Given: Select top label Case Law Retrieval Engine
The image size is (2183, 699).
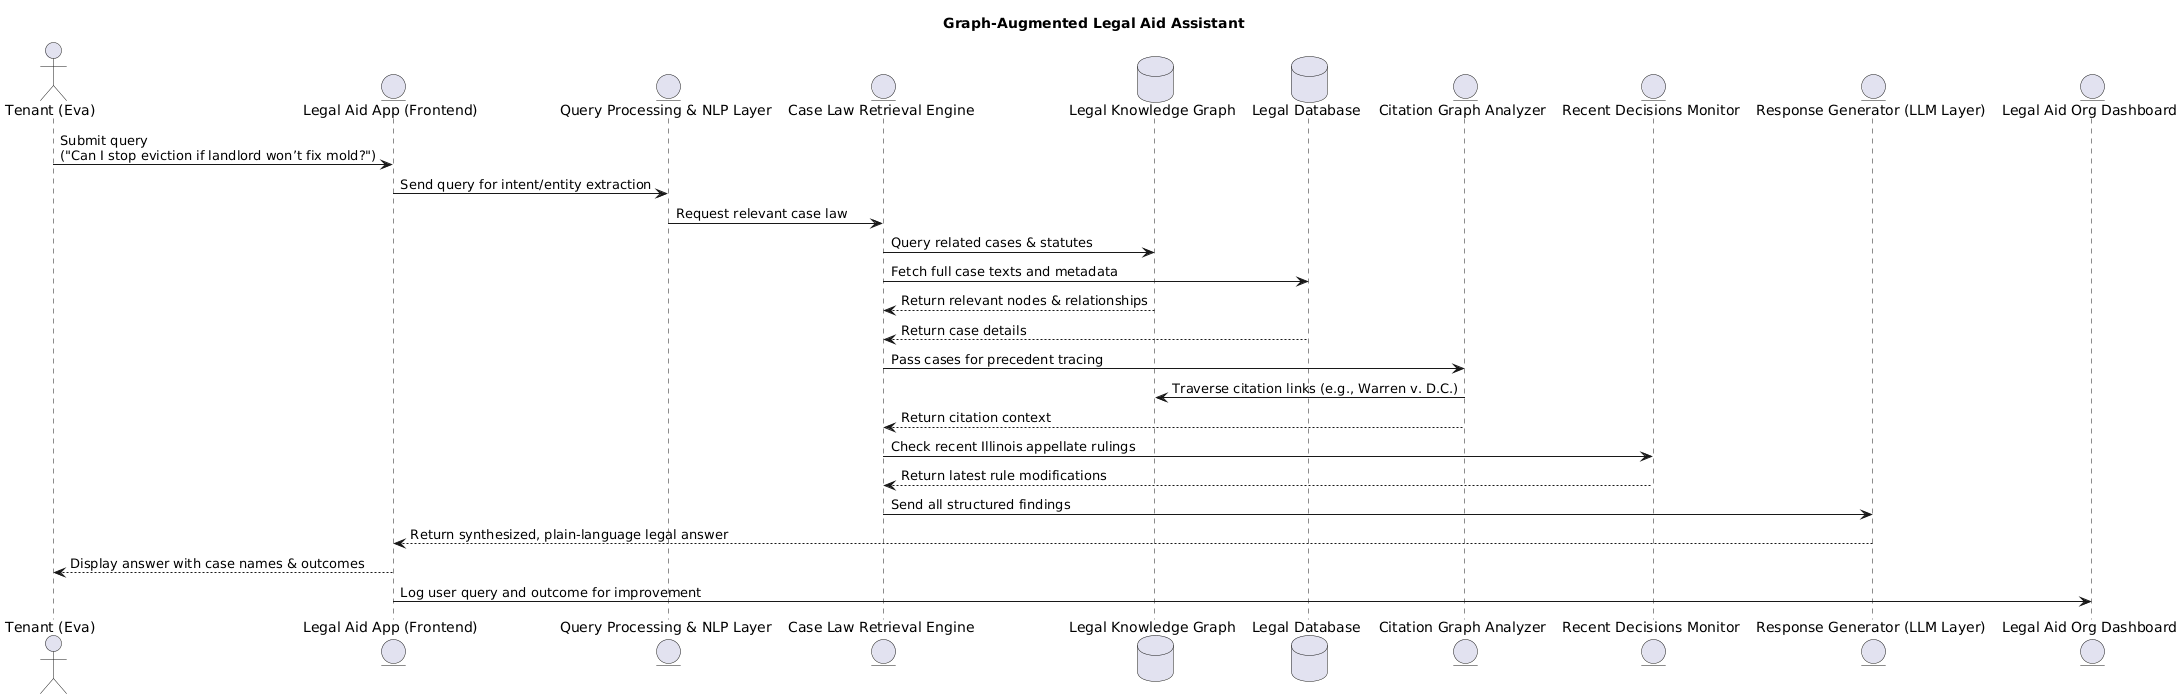Looking at the screenshot, I should click(881, 110).
